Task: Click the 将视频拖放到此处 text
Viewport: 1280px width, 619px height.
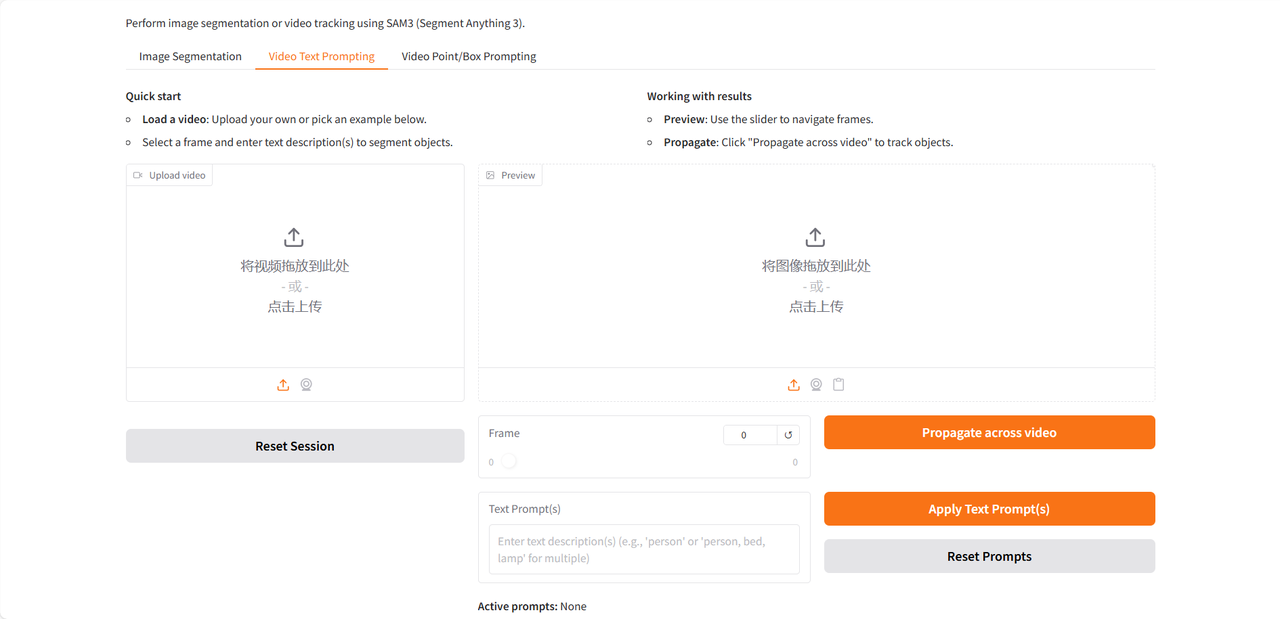Action: (294, 266)
